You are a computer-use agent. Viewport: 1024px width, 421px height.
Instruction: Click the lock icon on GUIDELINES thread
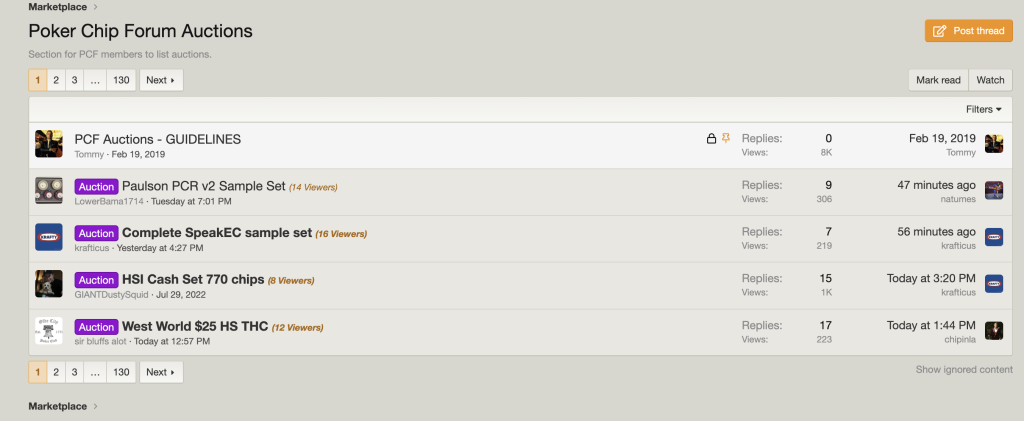coord(712,138)
